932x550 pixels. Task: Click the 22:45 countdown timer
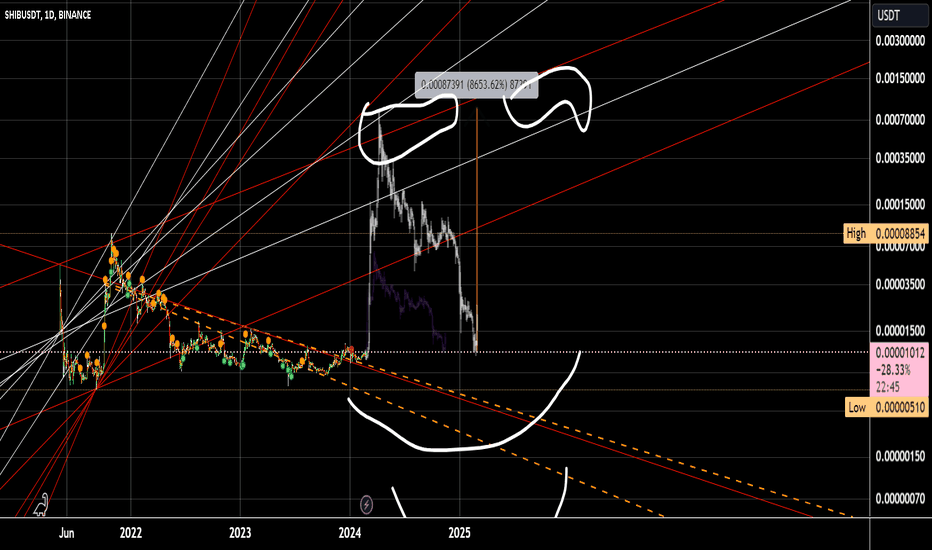click(887, 387)
